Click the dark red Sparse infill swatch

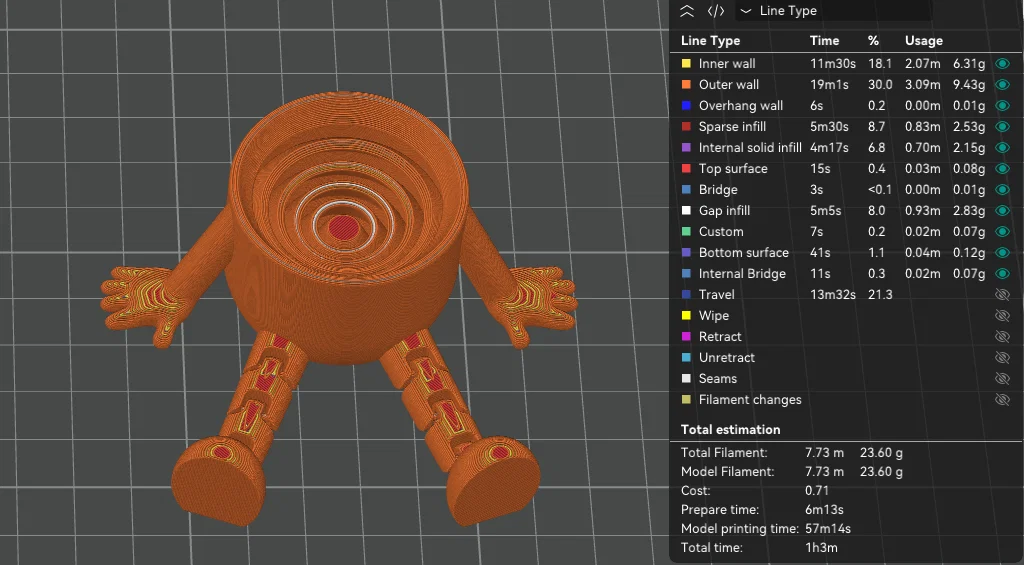[x=686, y=126]
